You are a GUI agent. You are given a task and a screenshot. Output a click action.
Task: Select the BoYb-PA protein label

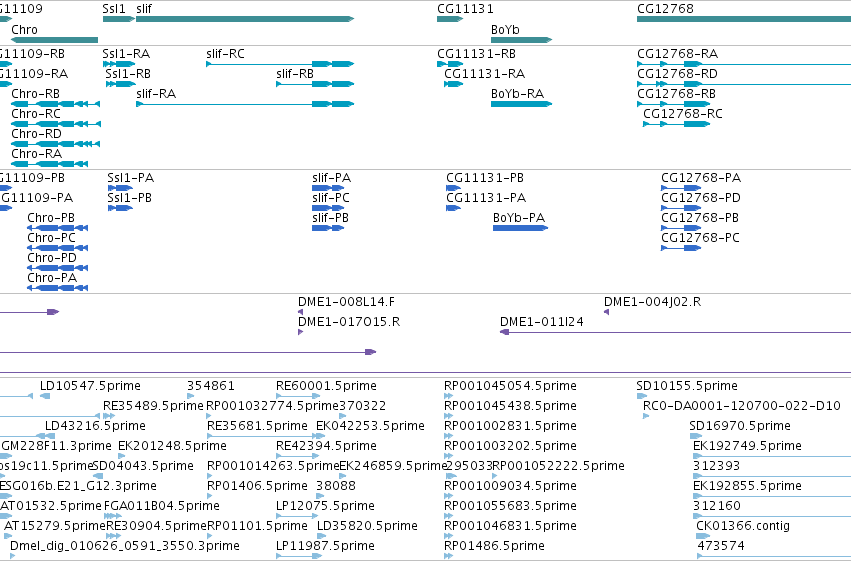[519, 218]
